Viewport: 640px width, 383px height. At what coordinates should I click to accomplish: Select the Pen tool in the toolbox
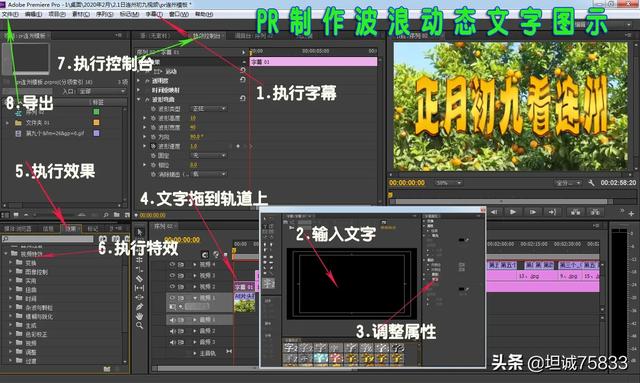click(140, 307)
